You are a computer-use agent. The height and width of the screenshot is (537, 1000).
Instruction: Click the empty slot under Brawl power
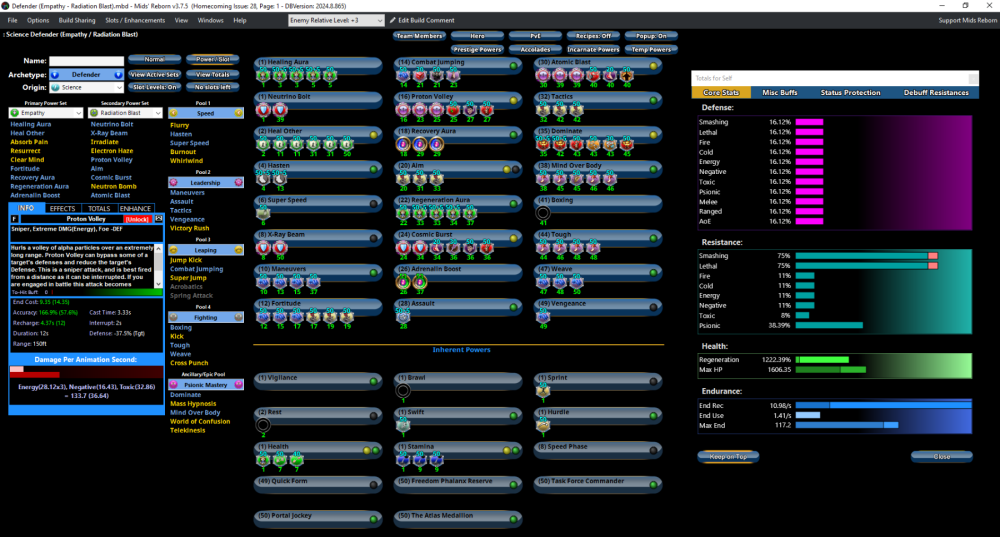pyautogui.click(x=403, y=391)
